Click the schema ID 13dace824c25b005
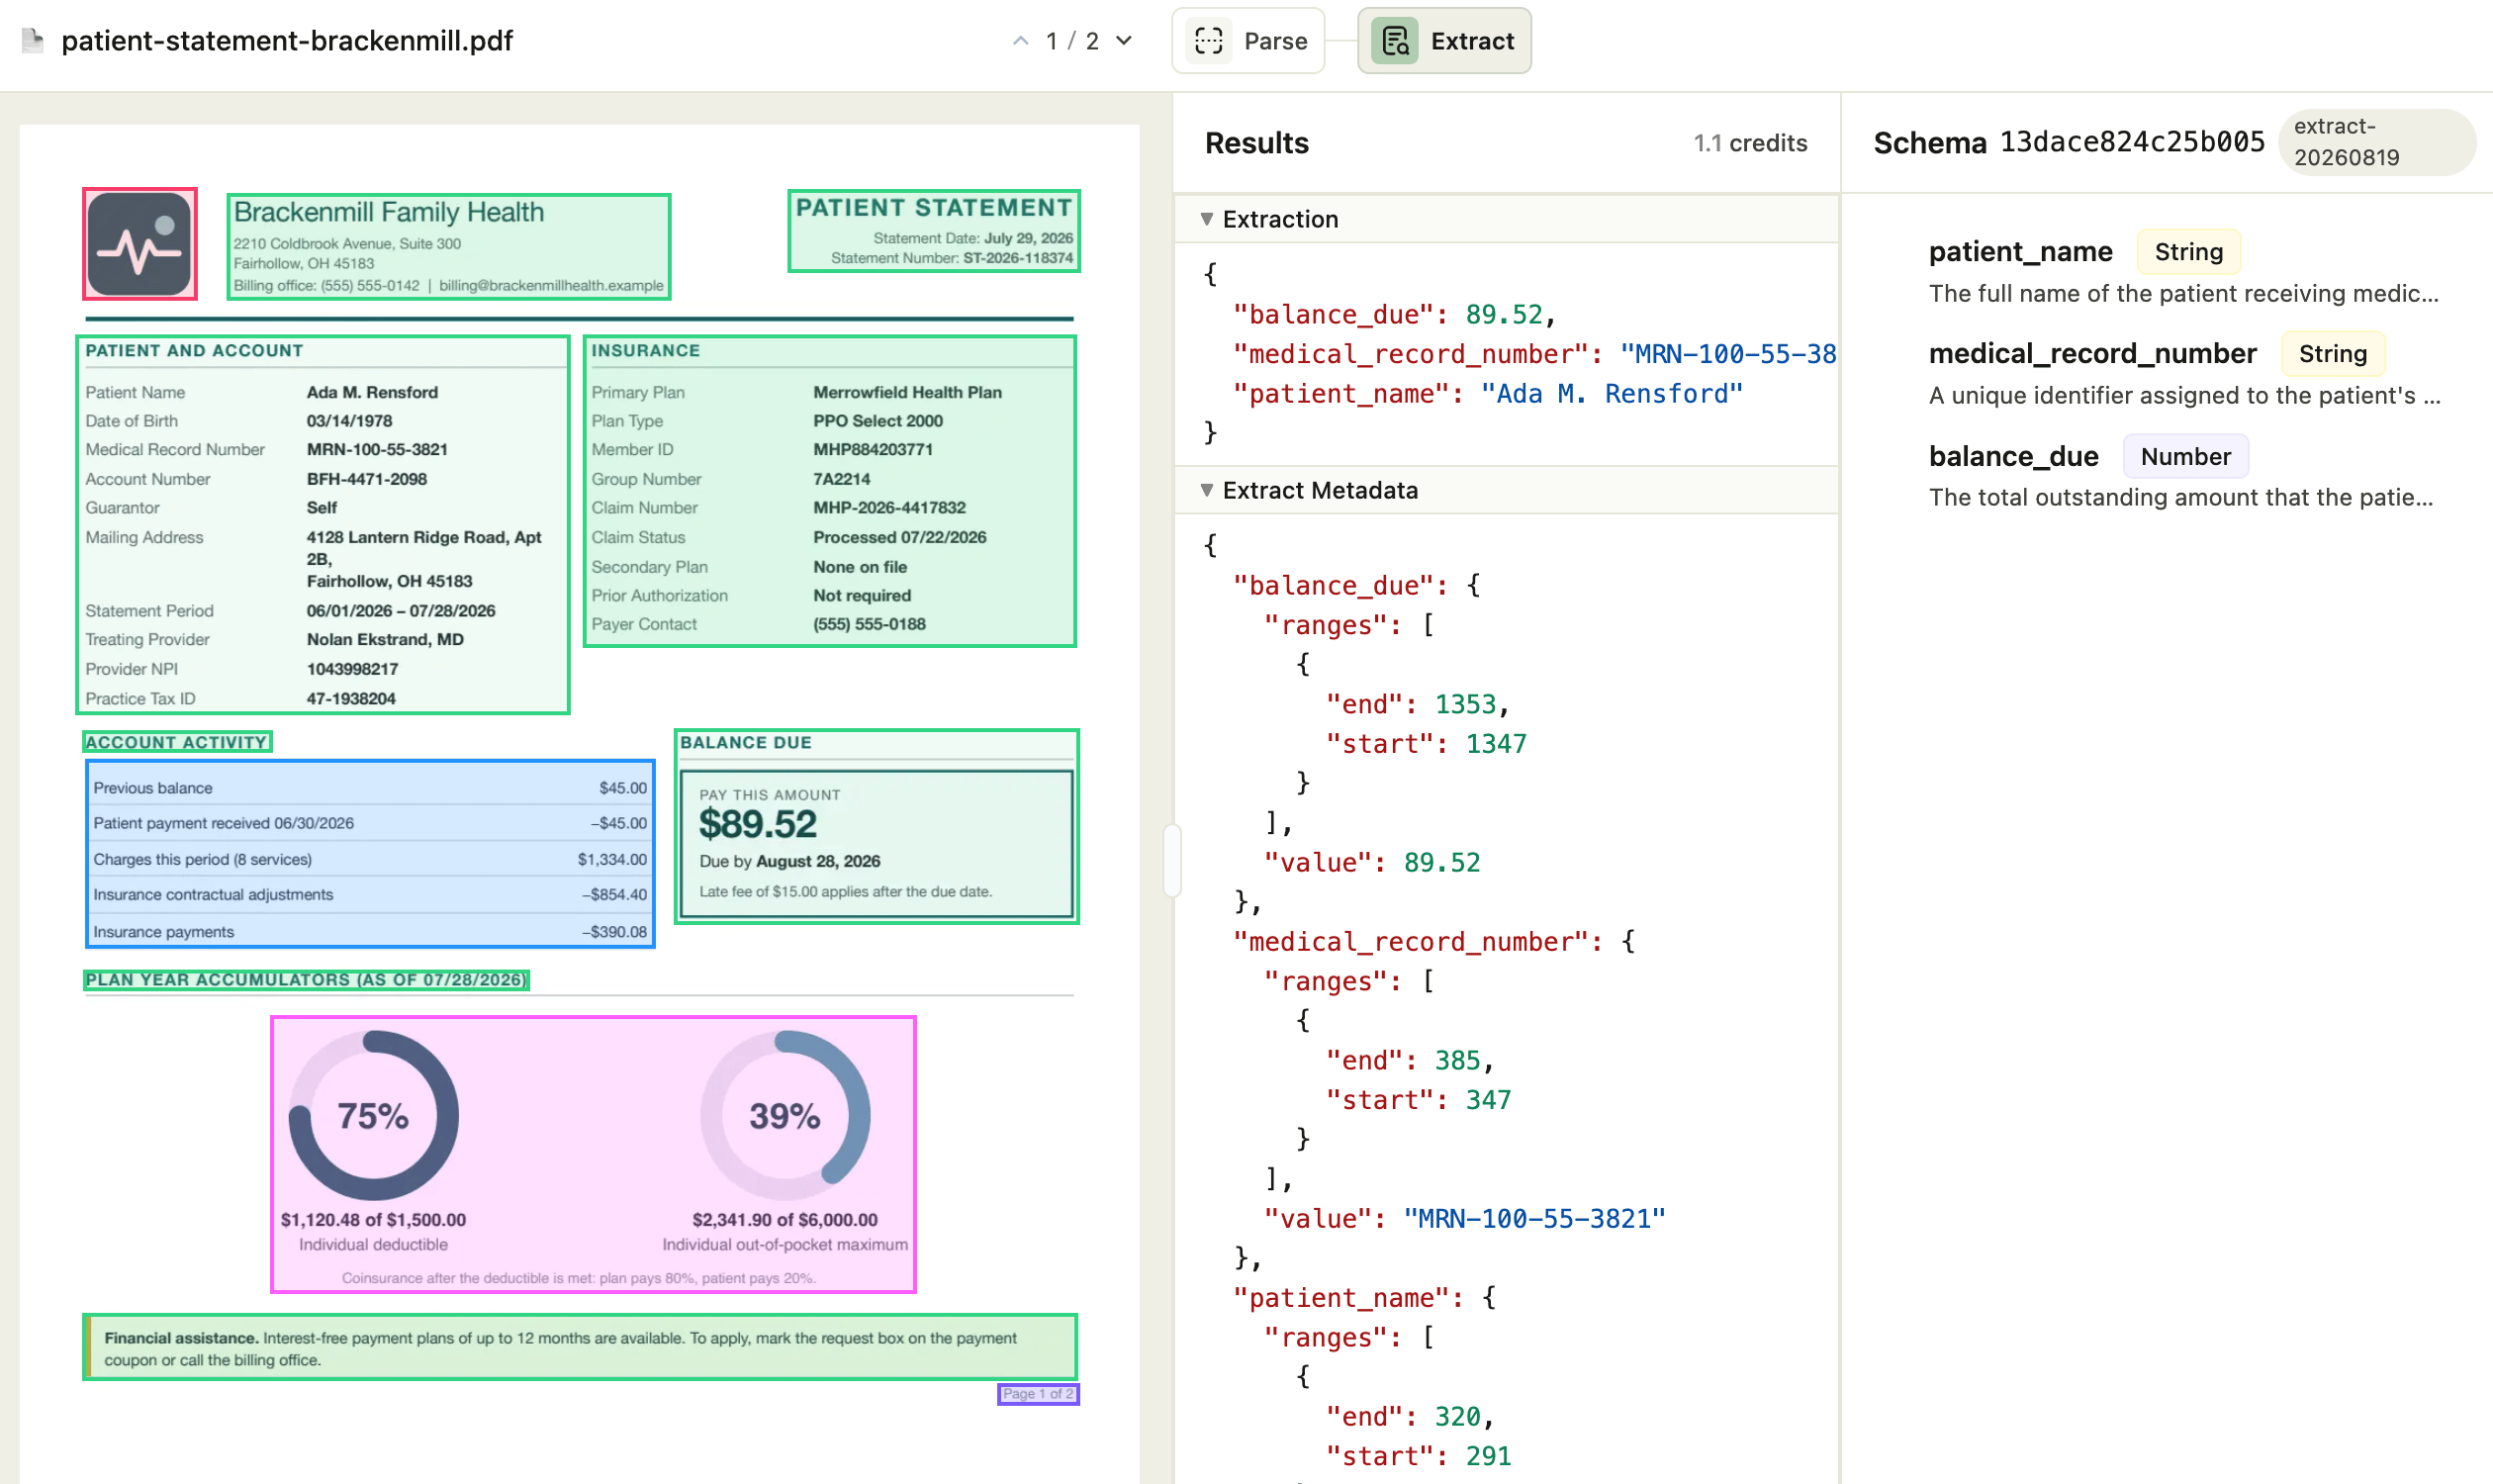 [x=2131, y=142]
